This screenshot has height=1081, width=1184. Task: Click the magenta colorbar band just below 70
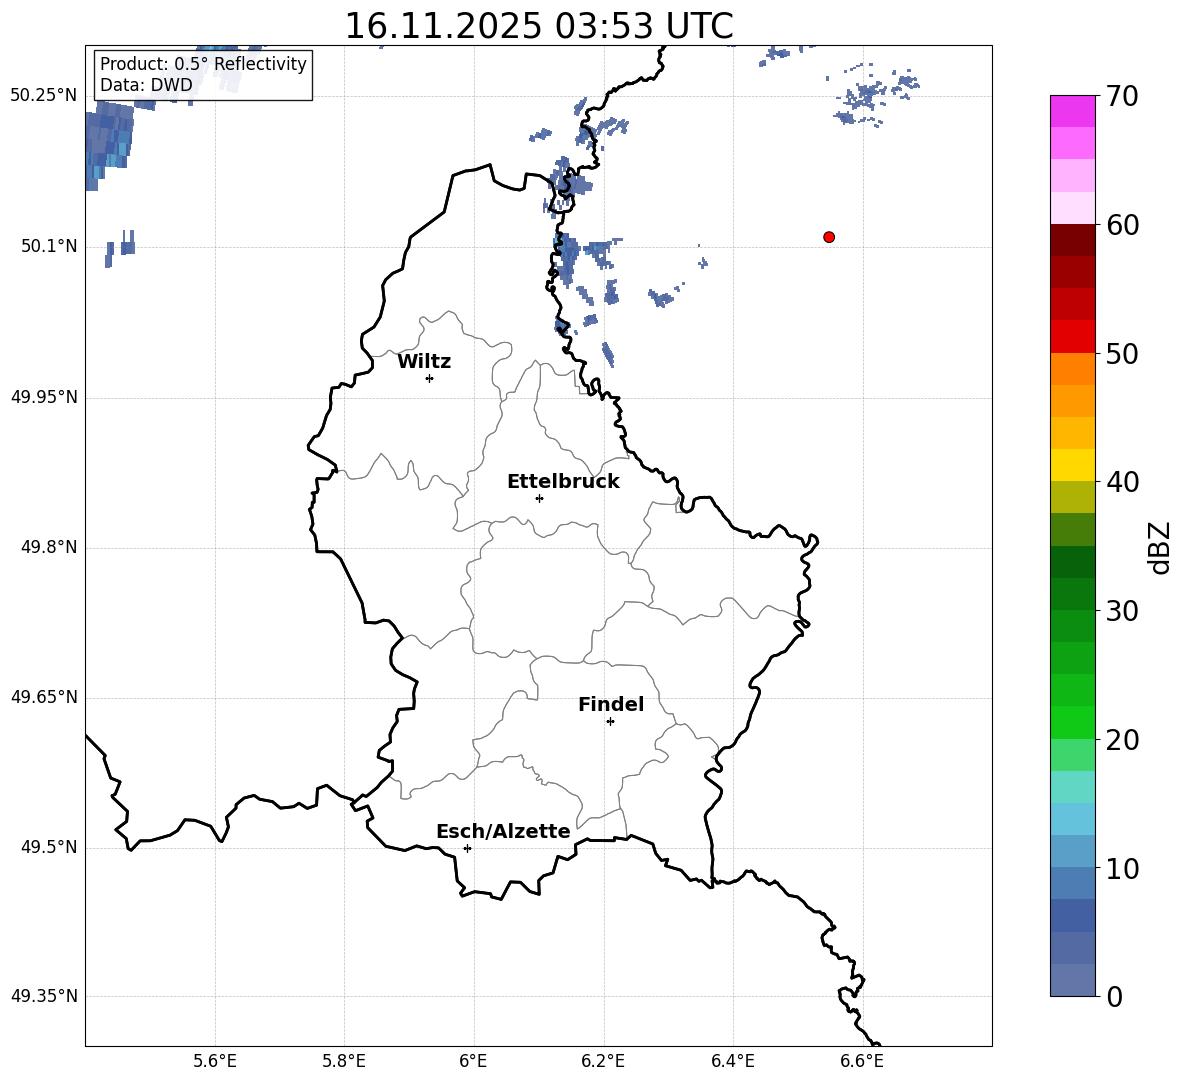[x=1073, y=111]
